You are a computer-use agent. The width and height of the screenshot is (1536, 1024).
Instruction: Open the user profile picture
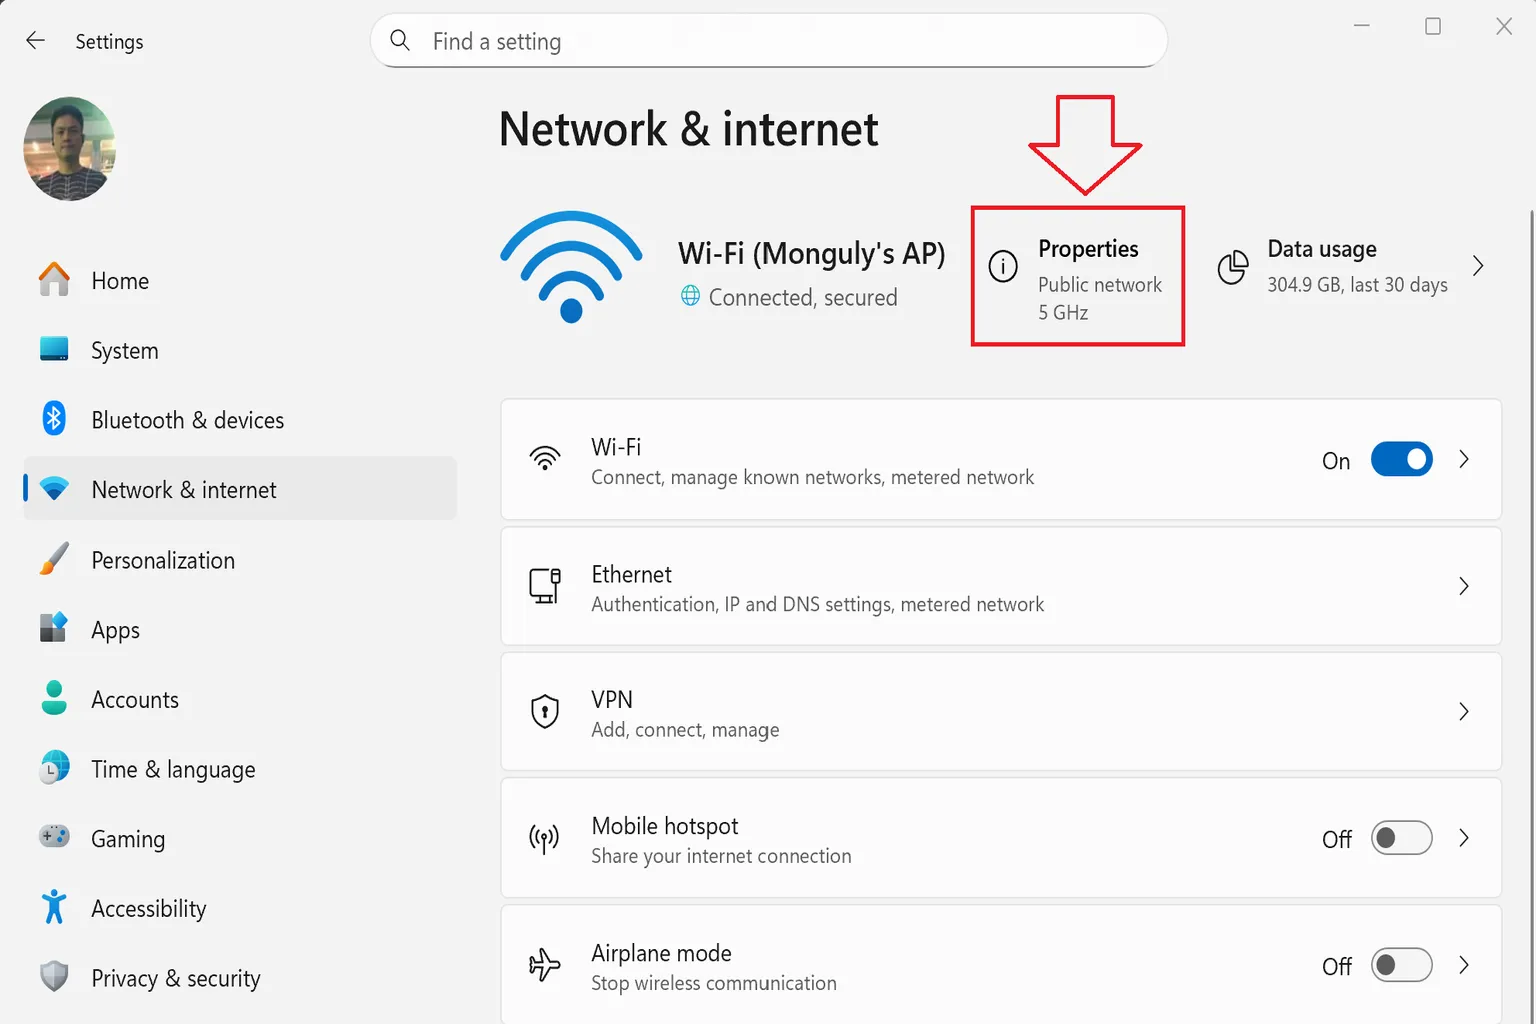tap(70, 149)
